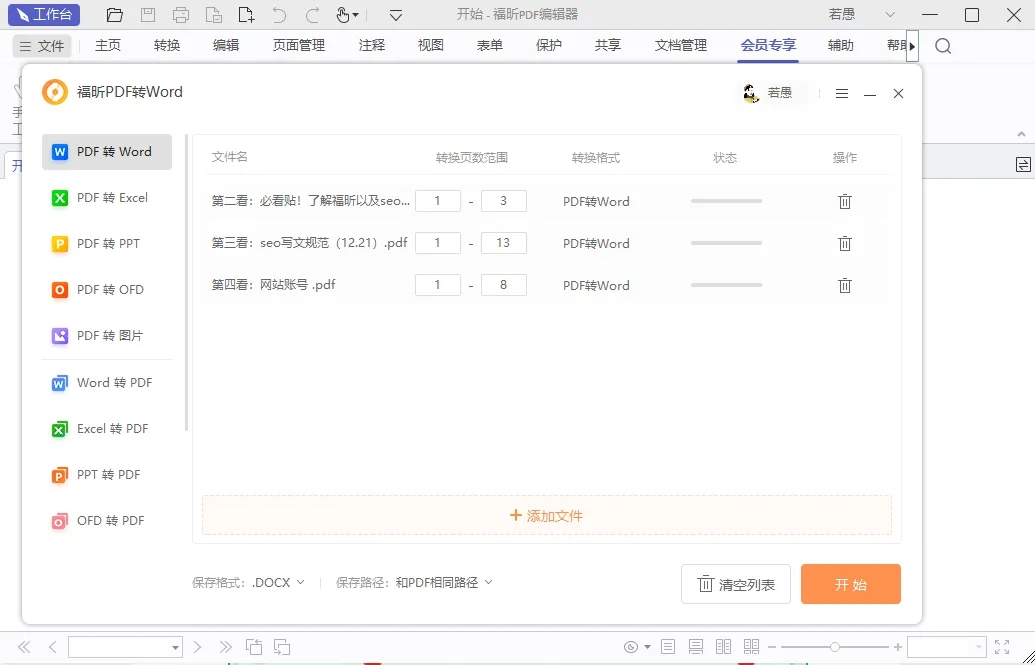Open the 保存路径 和PDF相同路径 dropdown
The height and width of the screenshot is (665, 1035).
[444, 582]
